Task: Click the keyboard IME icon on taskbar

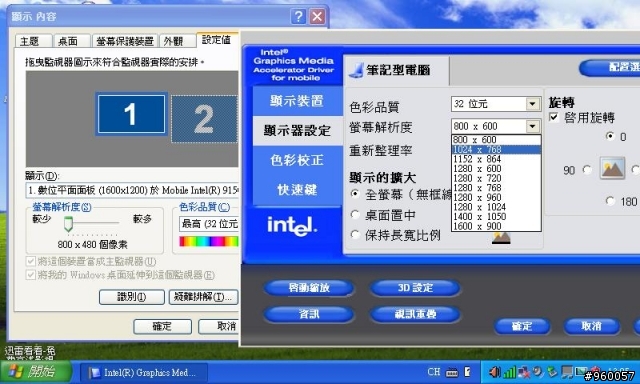Action: point(451,372)
